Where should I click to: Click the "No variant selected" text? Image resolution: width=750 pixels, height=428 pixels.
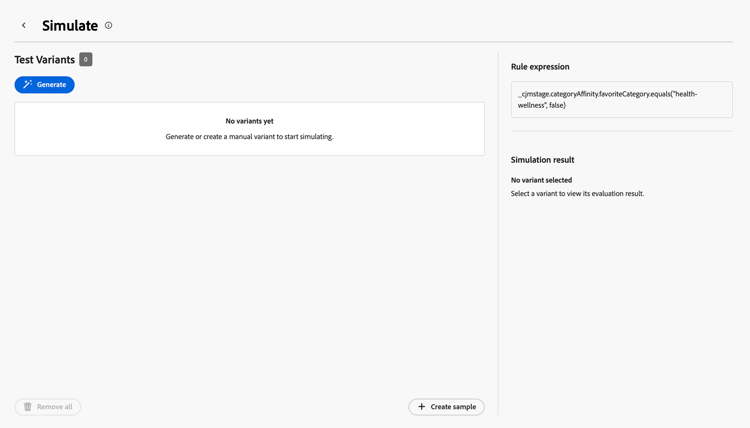click(x=541, y=180)
